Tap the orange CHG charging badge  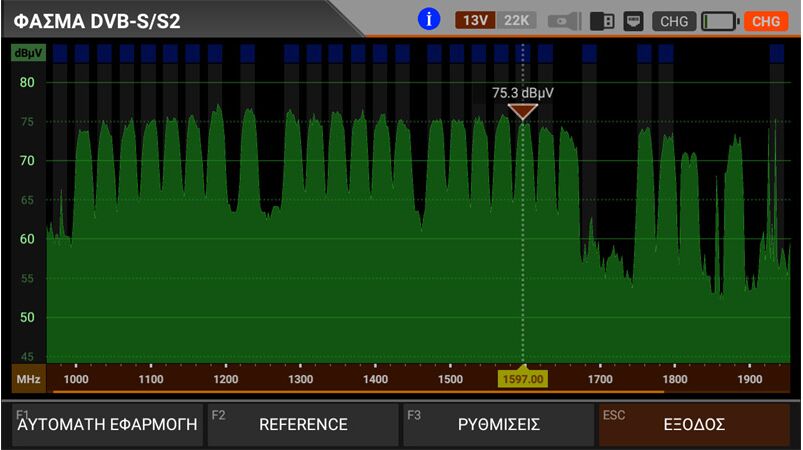click(x=766, y=22)
